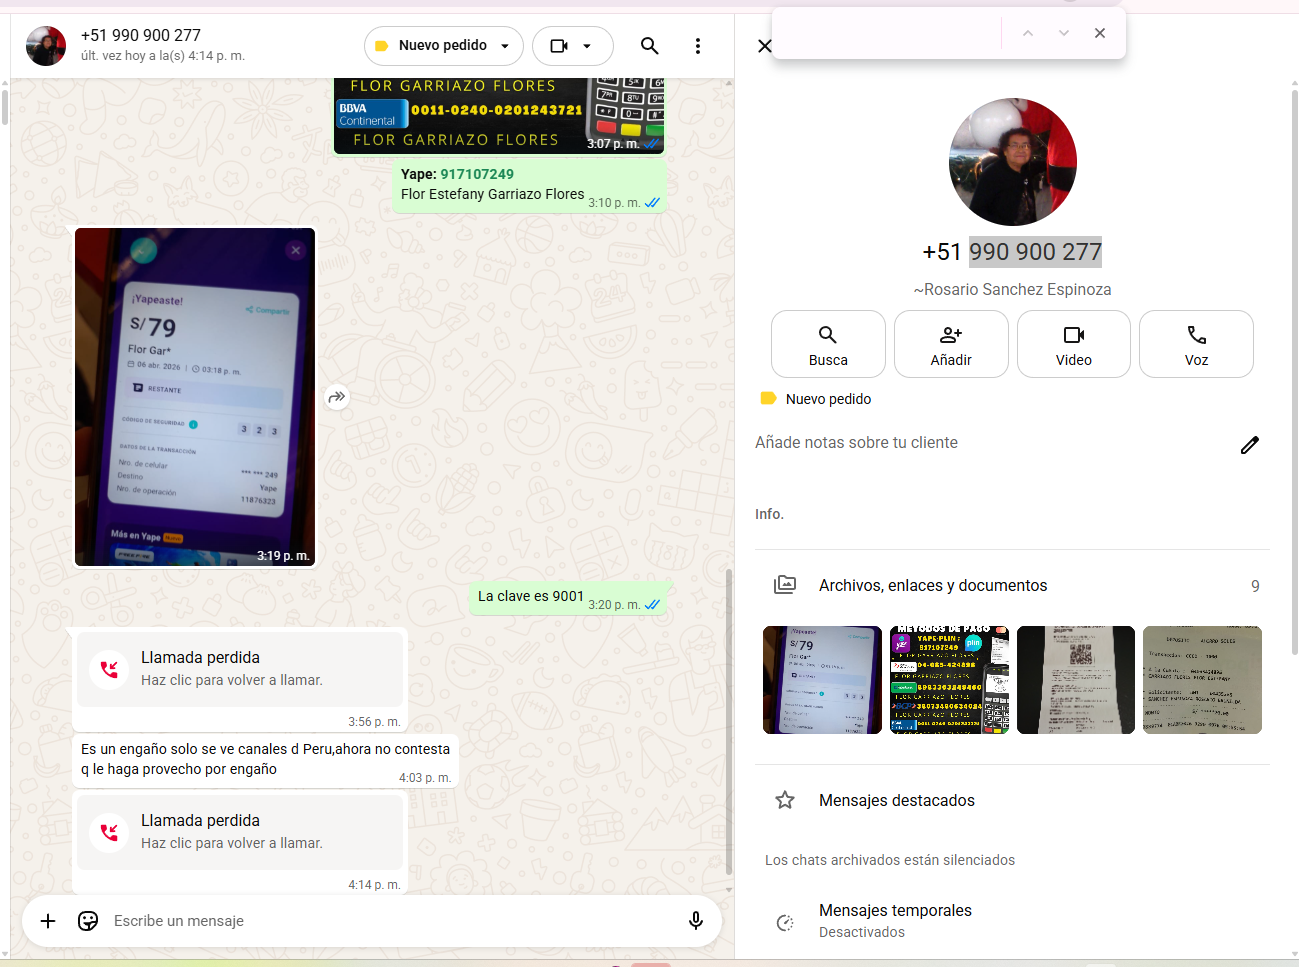Click the first Llamada perdida to call back
This screenshot has width=1299, height=967.
pos(240,668)
